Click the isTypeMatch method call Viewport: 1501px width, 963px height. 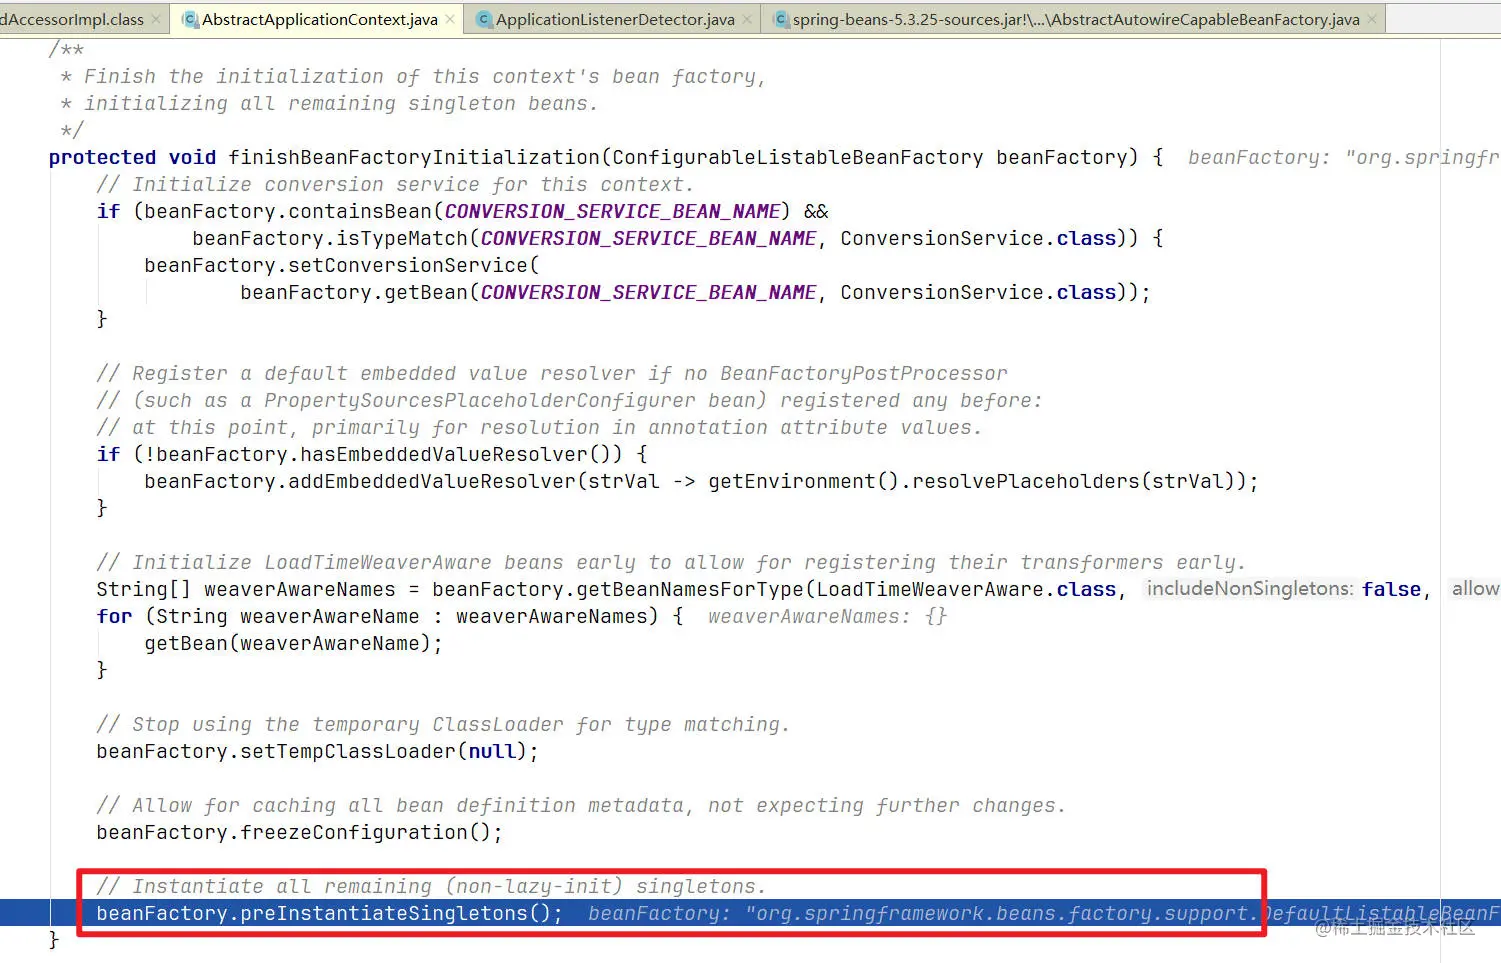click(402, 239)
